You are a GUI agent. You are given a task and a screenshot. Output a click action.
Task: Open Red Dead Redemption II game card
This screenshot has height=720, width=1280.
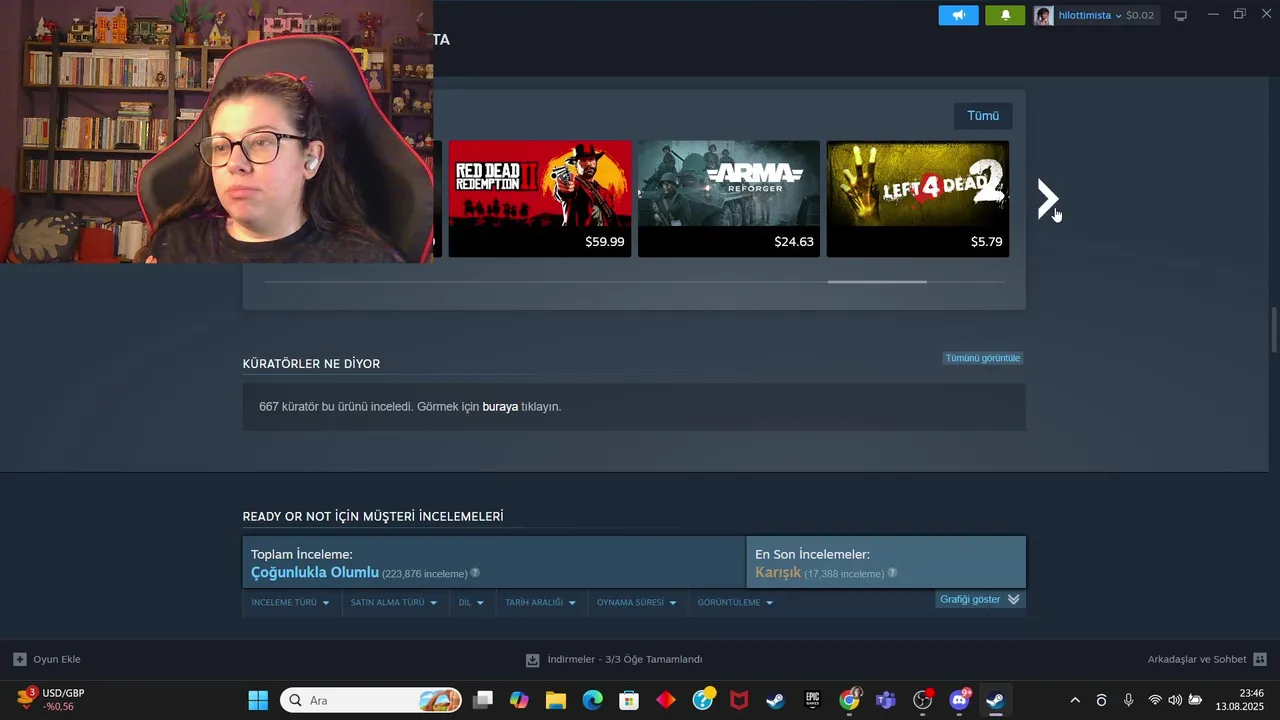pos(540,198)
